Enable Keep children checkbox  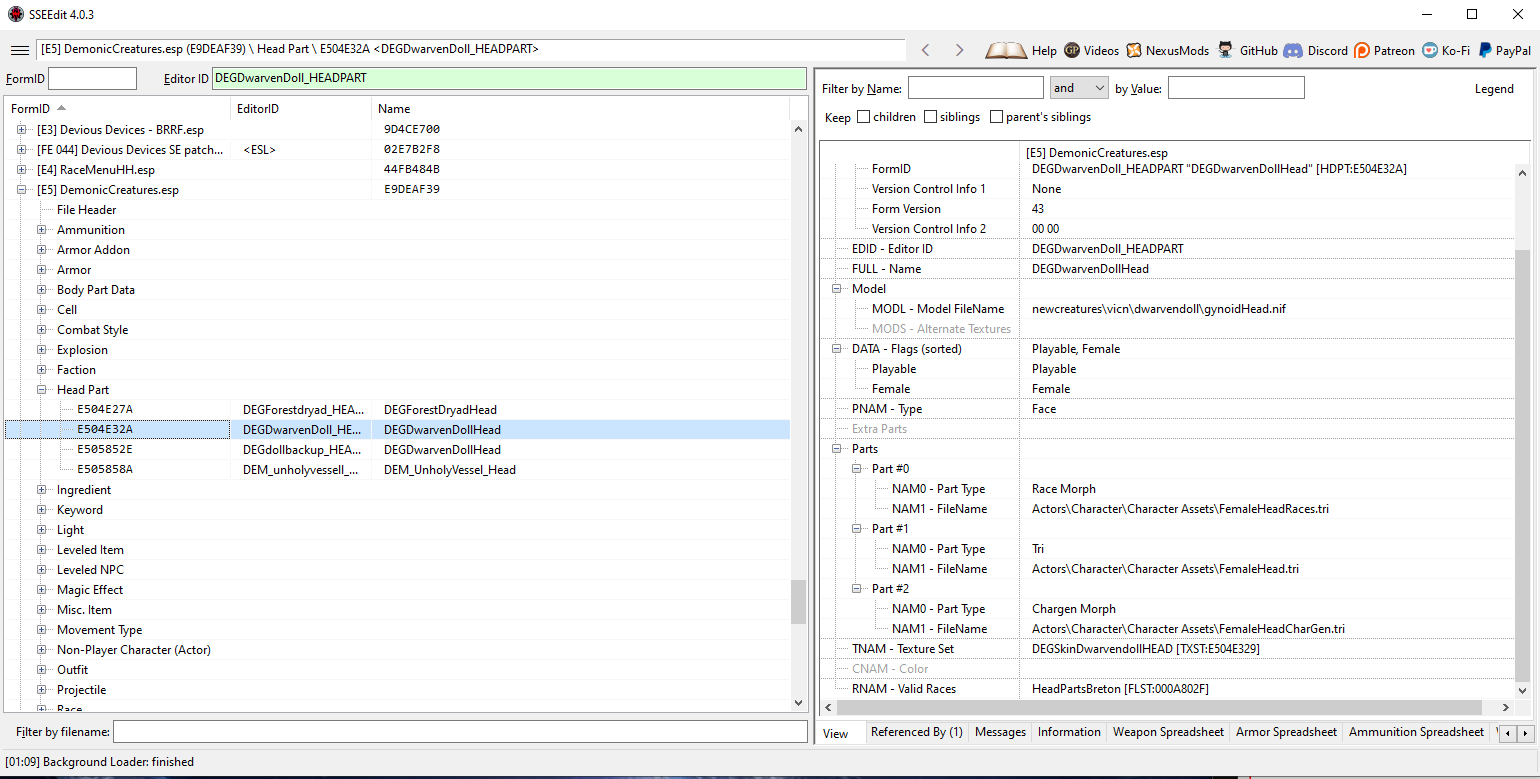coord(864,117)
